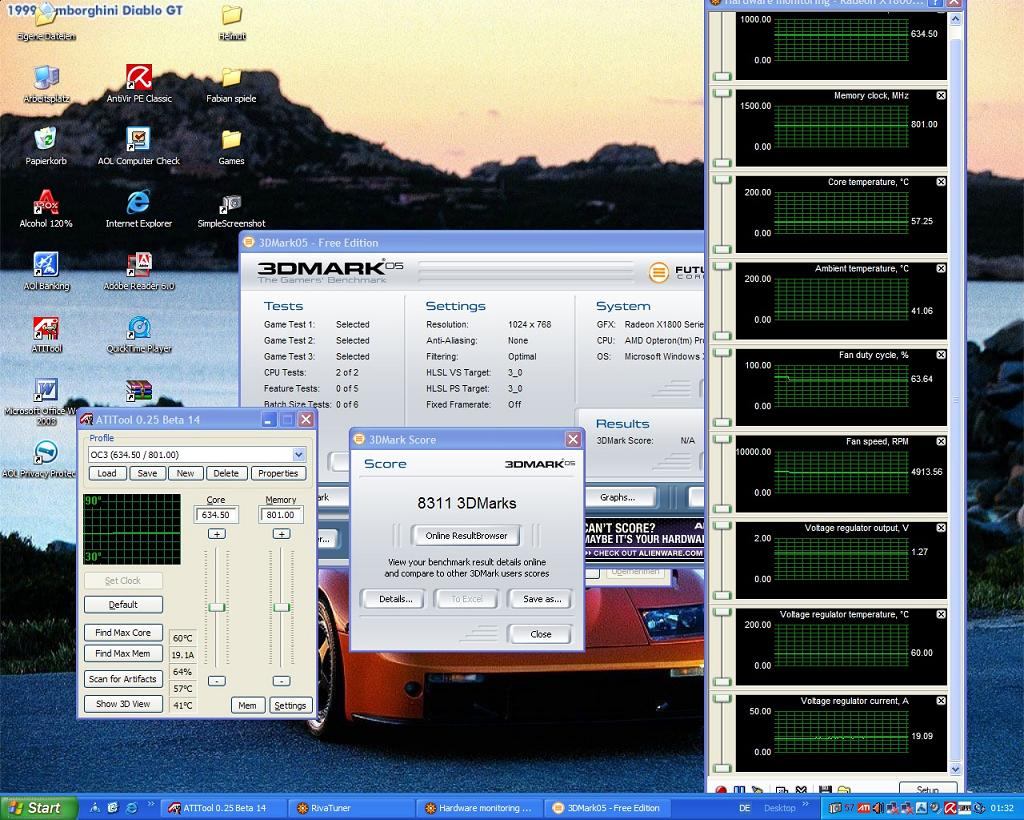Click floppy disk save icon in Hardware monitoring

pos(825,791)
